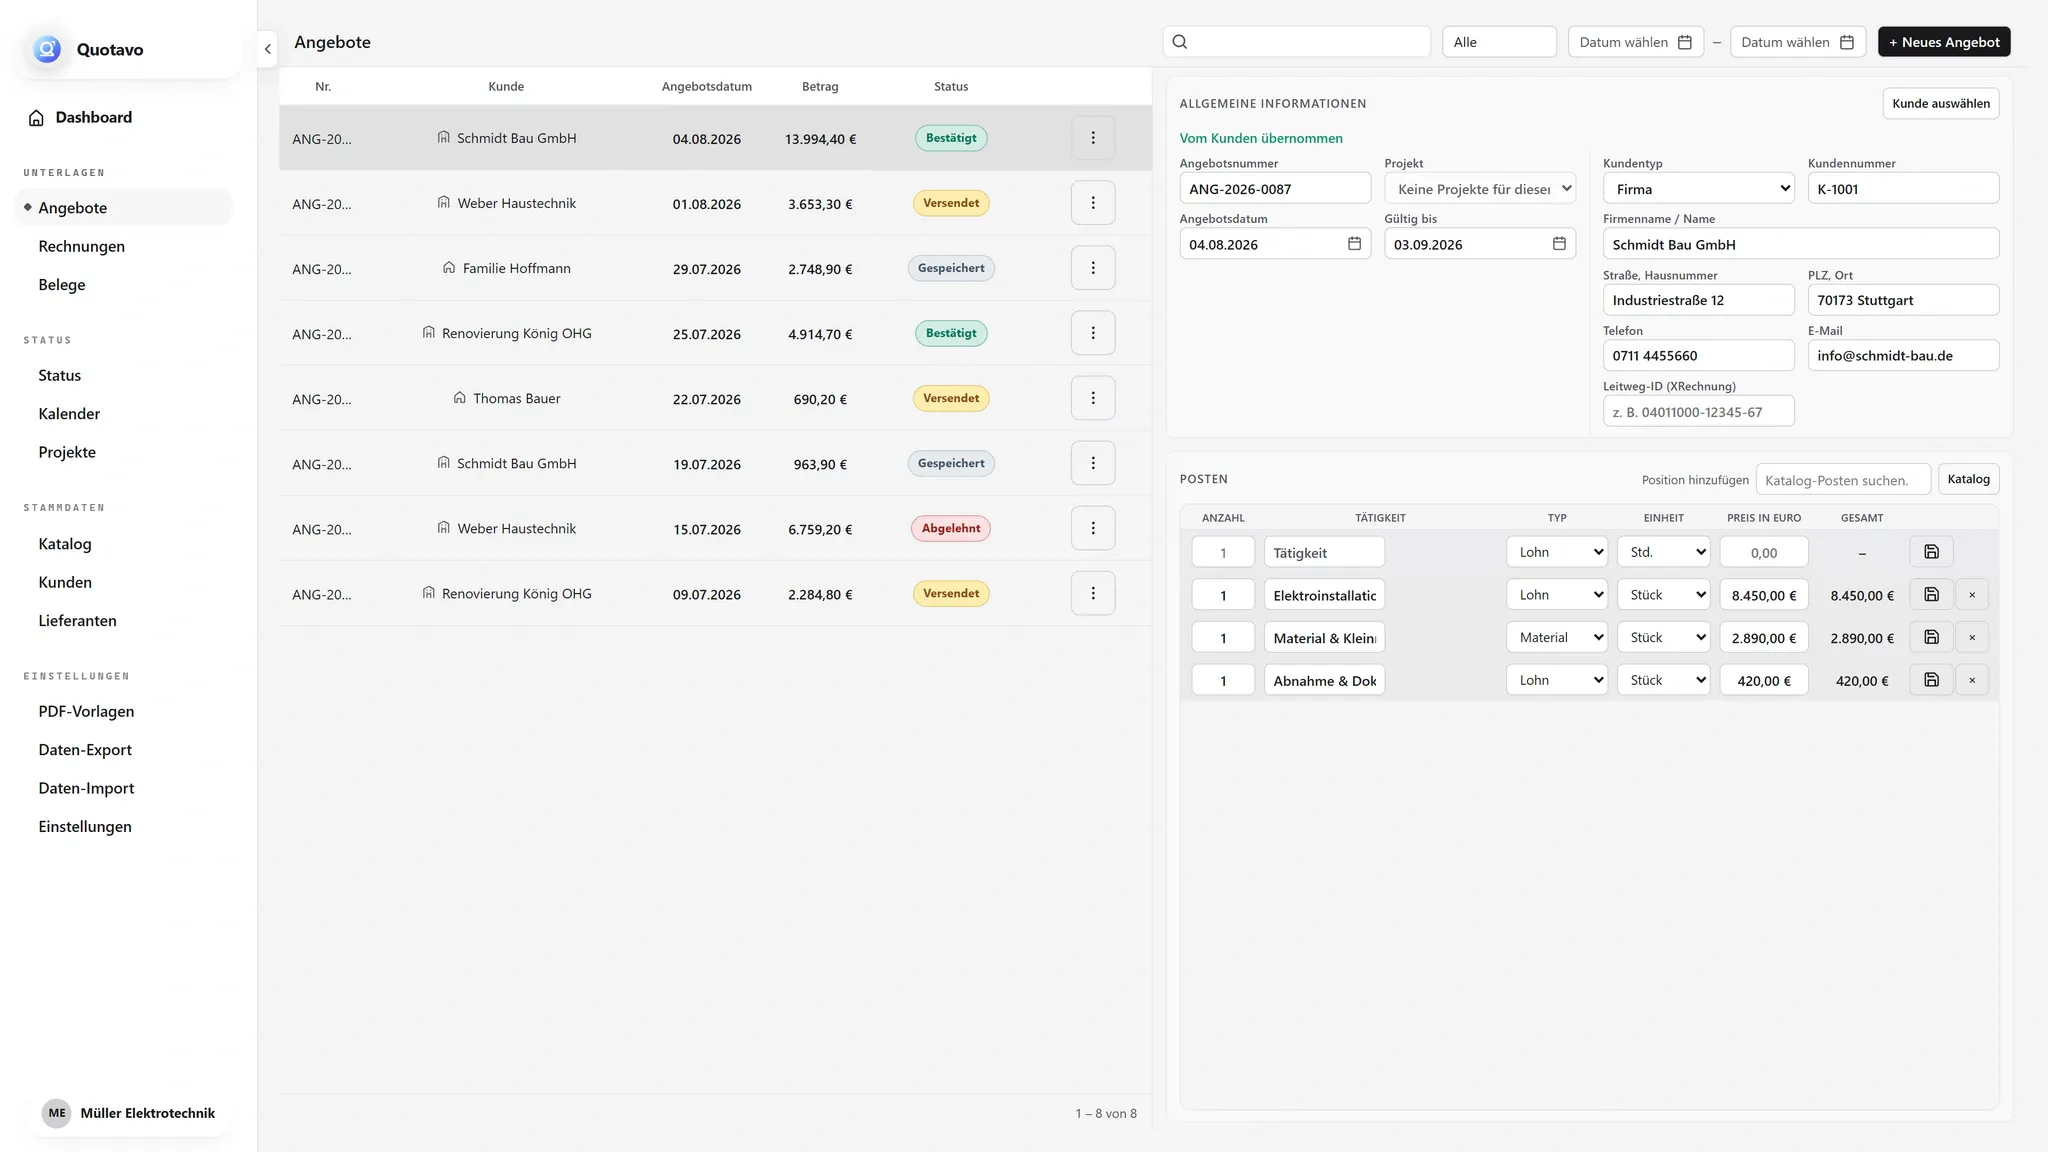The height and width of the screenshot is (1152, 2048).
Task: Select the Thomas Bauer offer row
Action: pyautogui.click(x=715, y=398)
